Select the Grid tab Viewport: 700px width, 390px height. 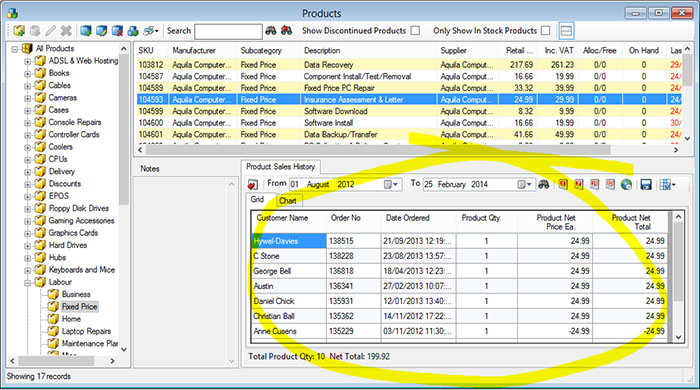tap(257, 199)
